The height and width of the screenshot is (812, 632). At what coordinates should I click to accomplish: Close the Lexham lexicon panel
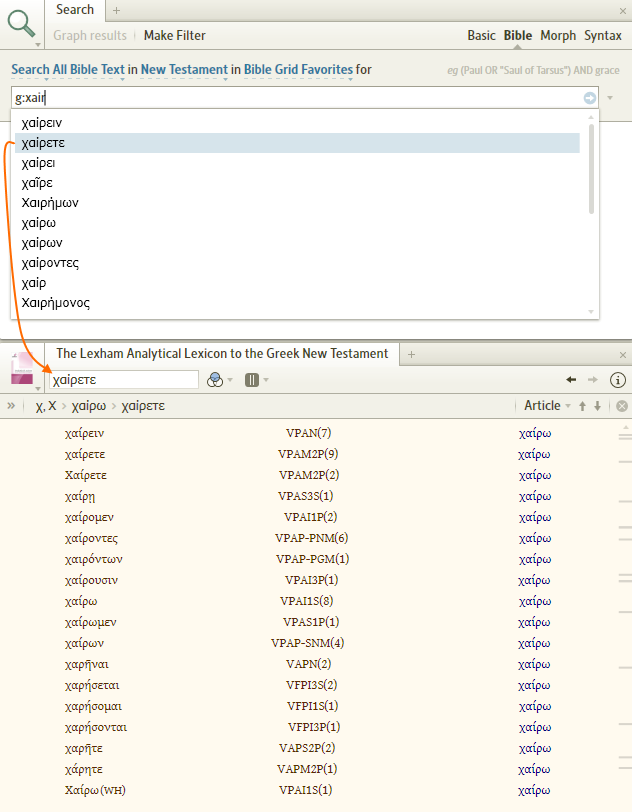click(623, 355)
